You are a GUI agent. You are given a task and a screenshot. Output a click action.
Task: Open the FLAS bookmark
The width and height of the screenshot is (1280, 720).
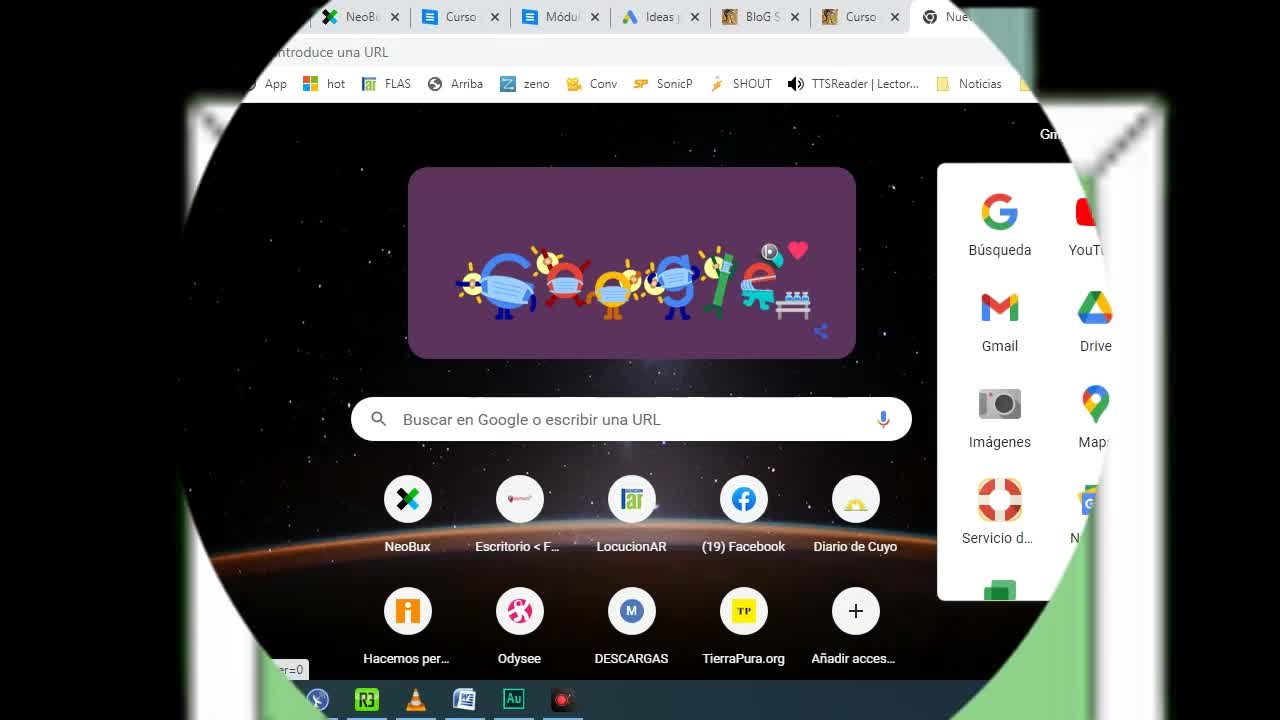[x=386, y=84]
